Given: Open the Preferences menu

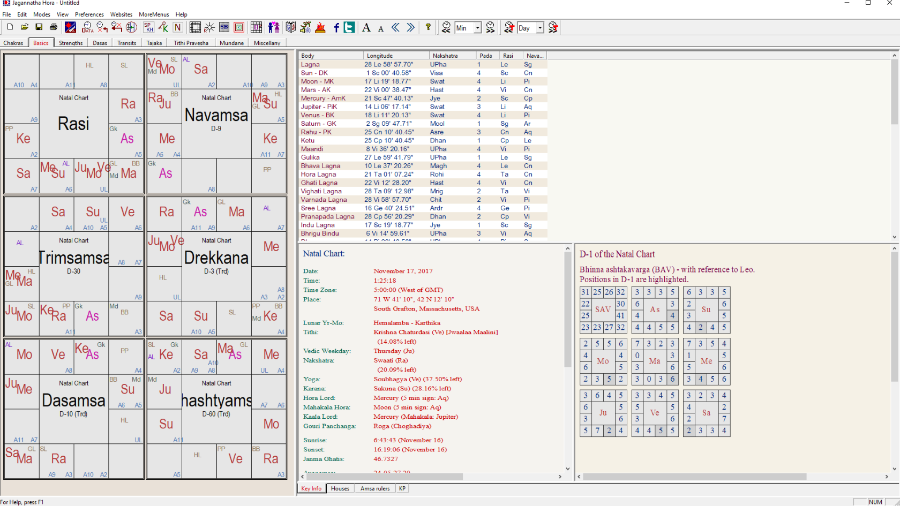Looking at the screenshot, I should click(x=89, y=15).
